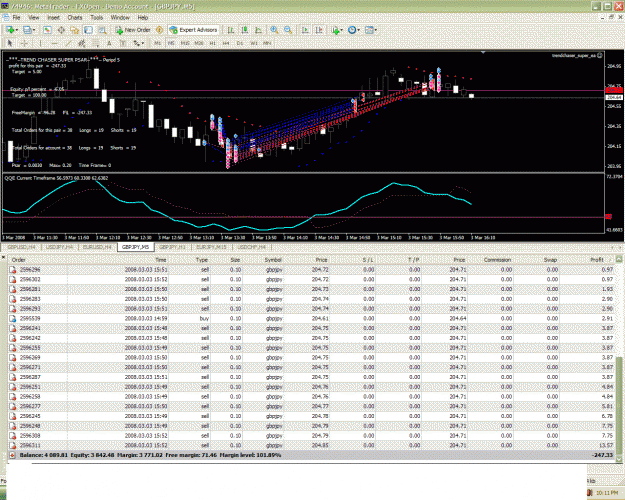The height and width of the screenshot is (500, 625).
Task: Open the chart templates dropdown
Action: 371,30
